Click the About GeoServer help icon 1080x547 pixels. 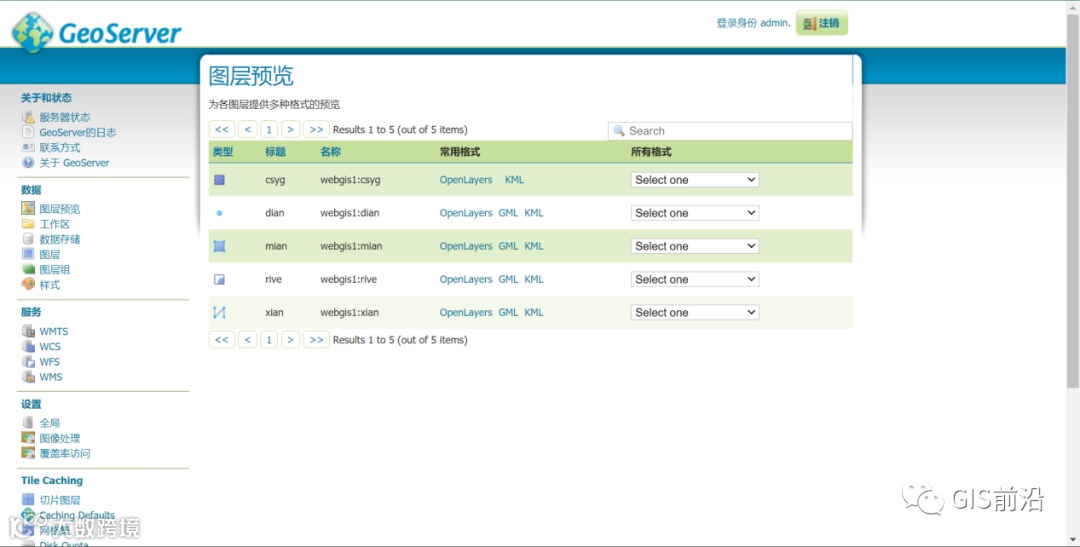tap(28, 163)
